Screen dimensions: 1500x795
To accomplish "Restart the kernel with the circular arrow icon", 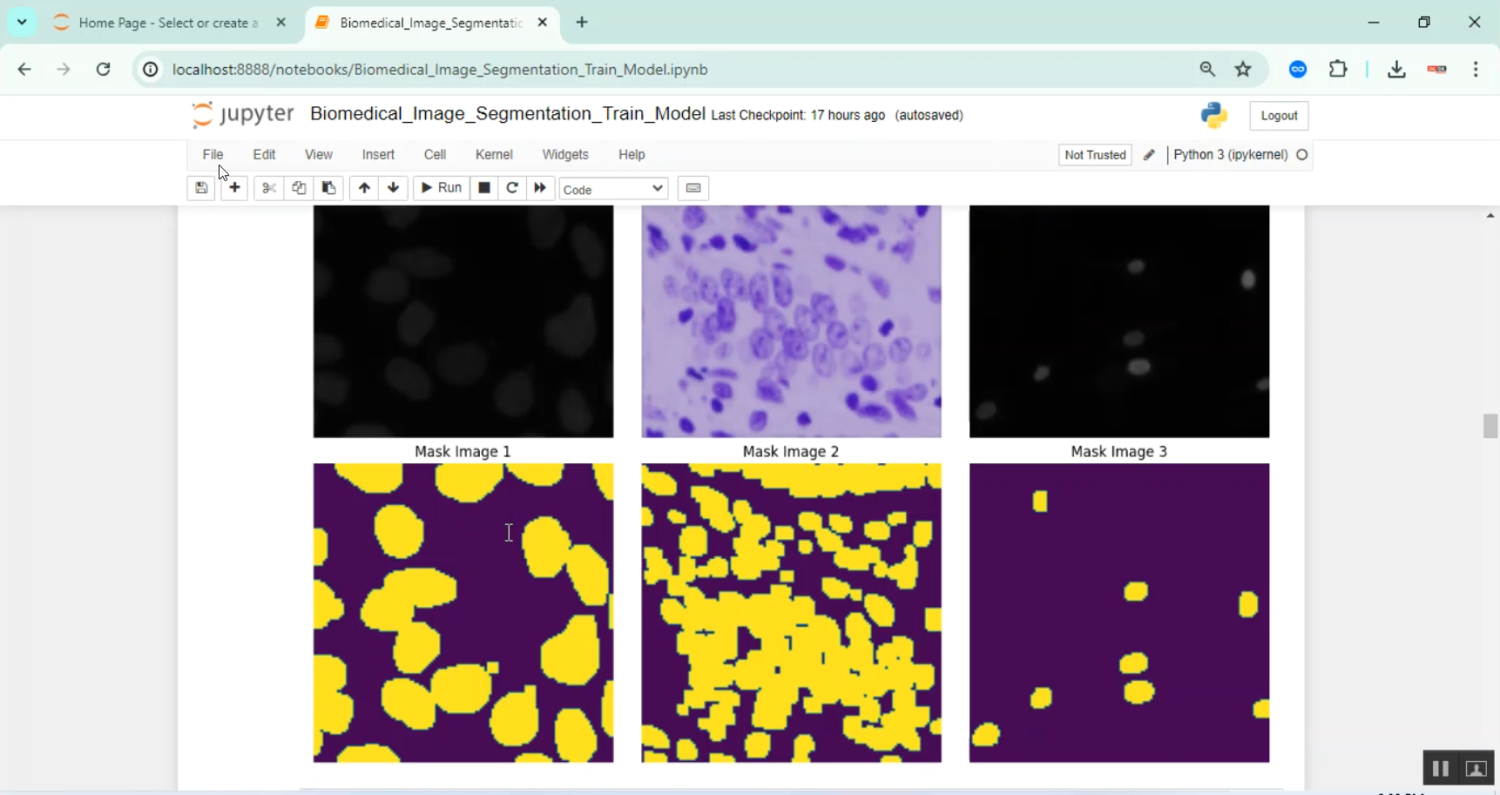I will pos(512,188).
